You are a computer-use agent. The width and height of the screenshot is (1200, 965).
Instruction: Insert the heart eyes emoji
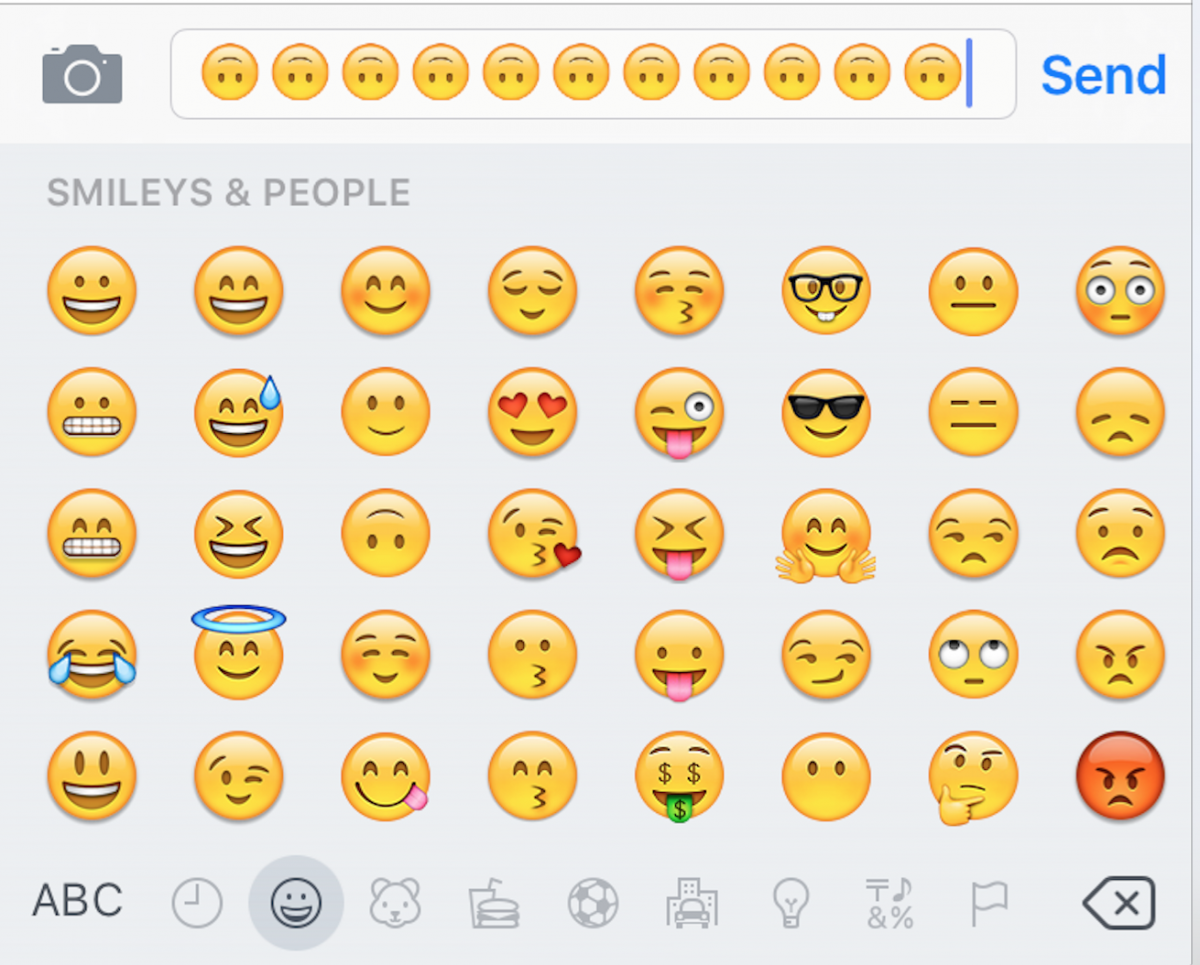click(x=532, y=412)
